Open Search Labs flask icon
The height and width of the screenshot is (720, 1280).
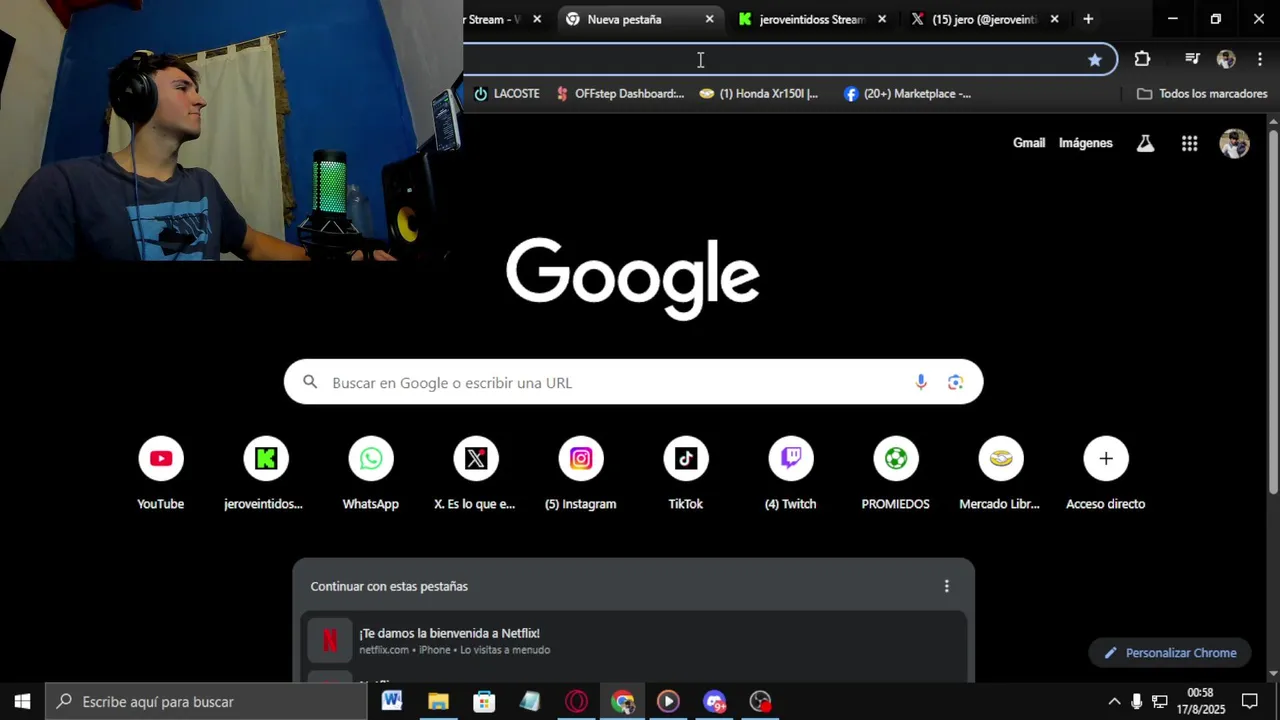1146,143
